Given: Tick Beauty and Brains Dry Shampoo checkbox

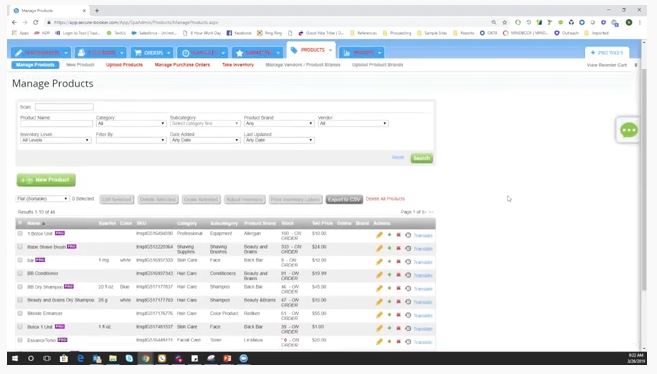Looking at the screenshot, I should coord(20,300).
